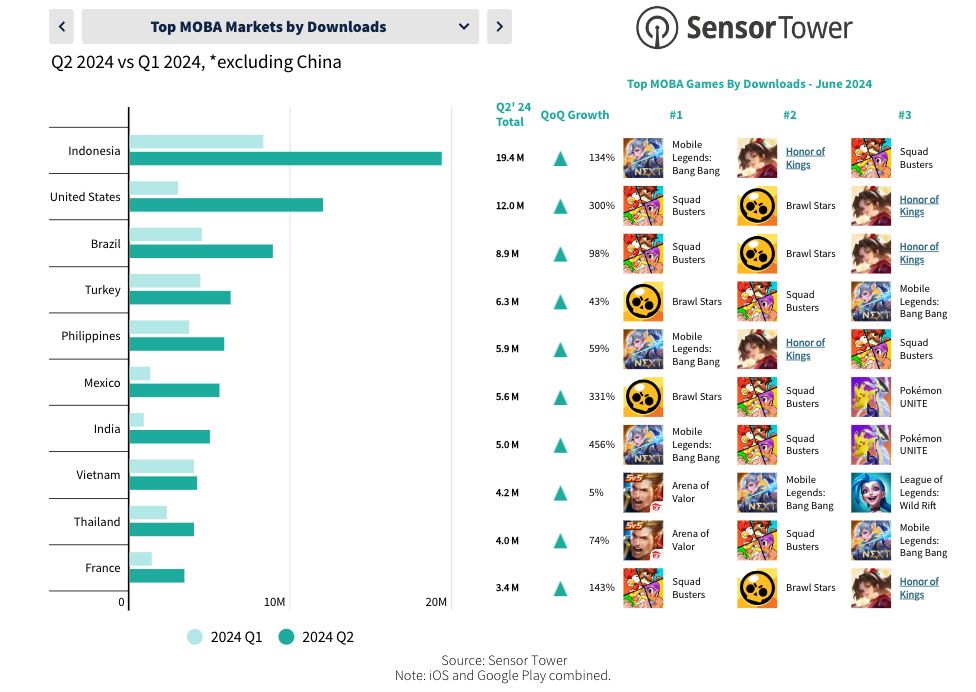Click Pokémon UNITE icon in Mexico row
This screenshot has height=692, width=976.
click(x=871, y=397)
